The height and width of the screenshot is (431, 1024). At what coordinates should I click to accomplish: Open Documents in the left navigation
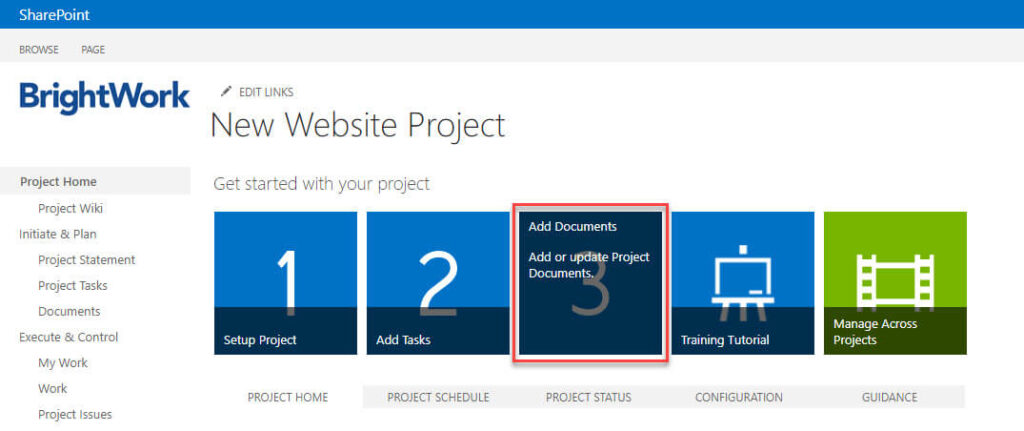69,311
